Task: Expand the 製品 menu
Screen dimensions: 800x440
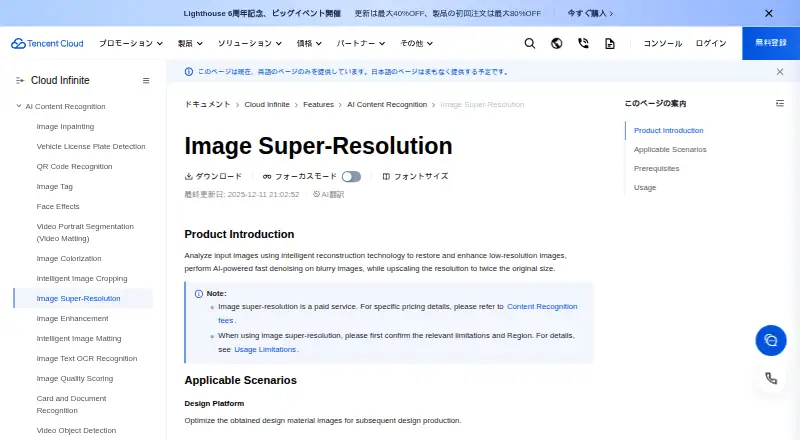Action: pos(190,43)
